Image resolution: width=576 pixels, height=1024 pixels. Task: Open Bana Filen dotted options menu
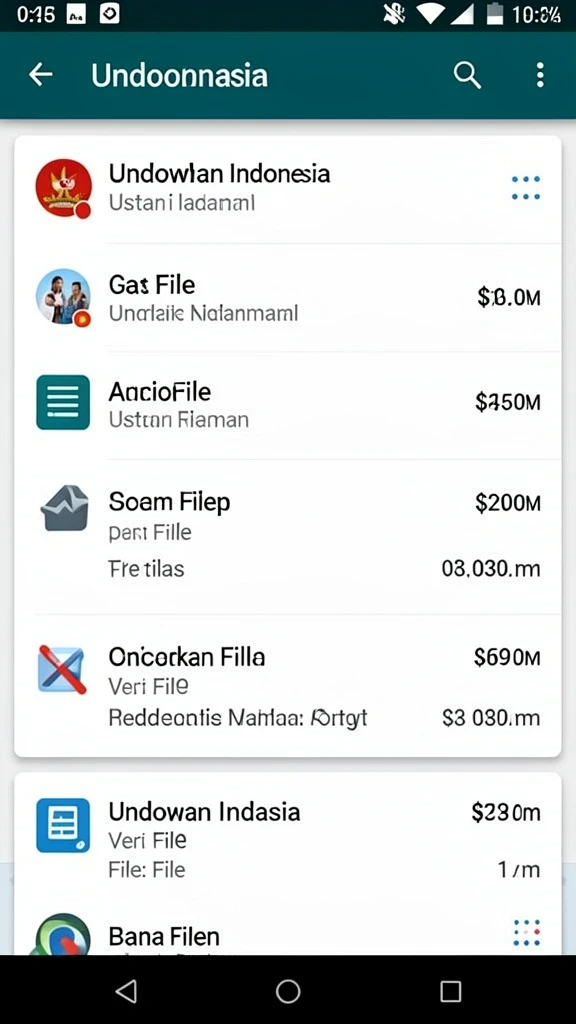coord(527,933)
